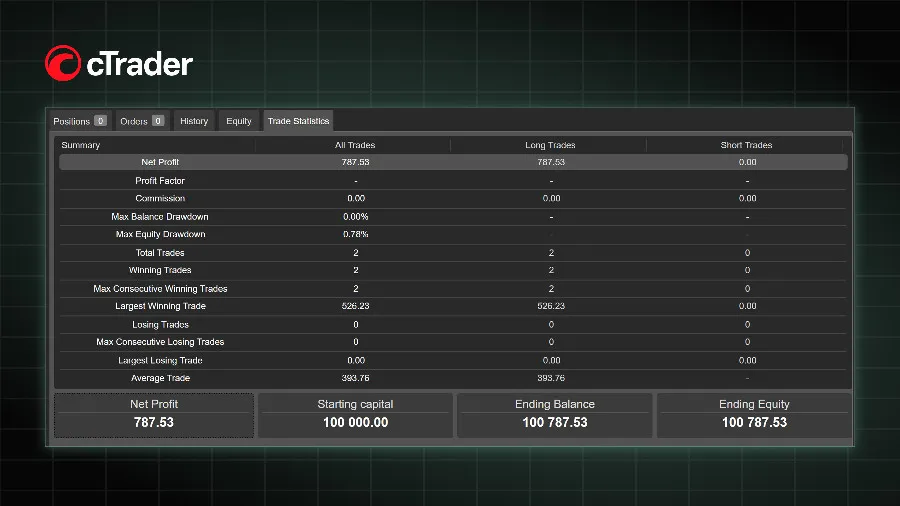Select the Winning Trades row label
The height and width of the screenshot is (506, 900).
point(160,270)
